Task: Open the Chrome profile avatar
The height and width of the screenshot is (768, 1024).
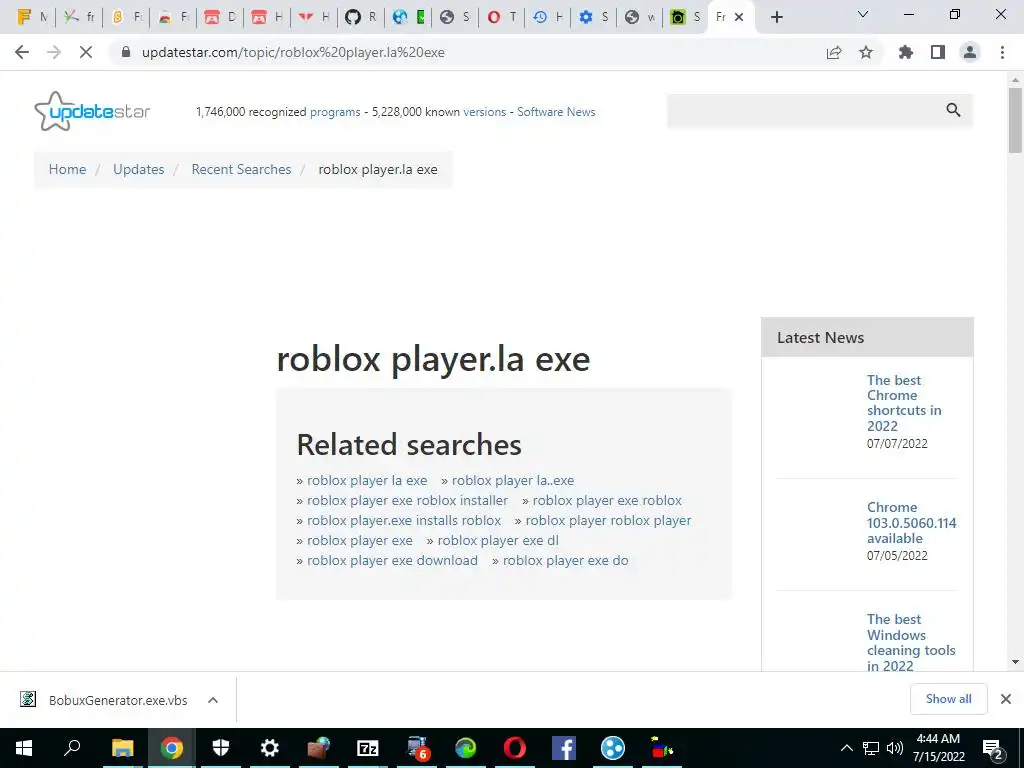Action: (970, 52)
